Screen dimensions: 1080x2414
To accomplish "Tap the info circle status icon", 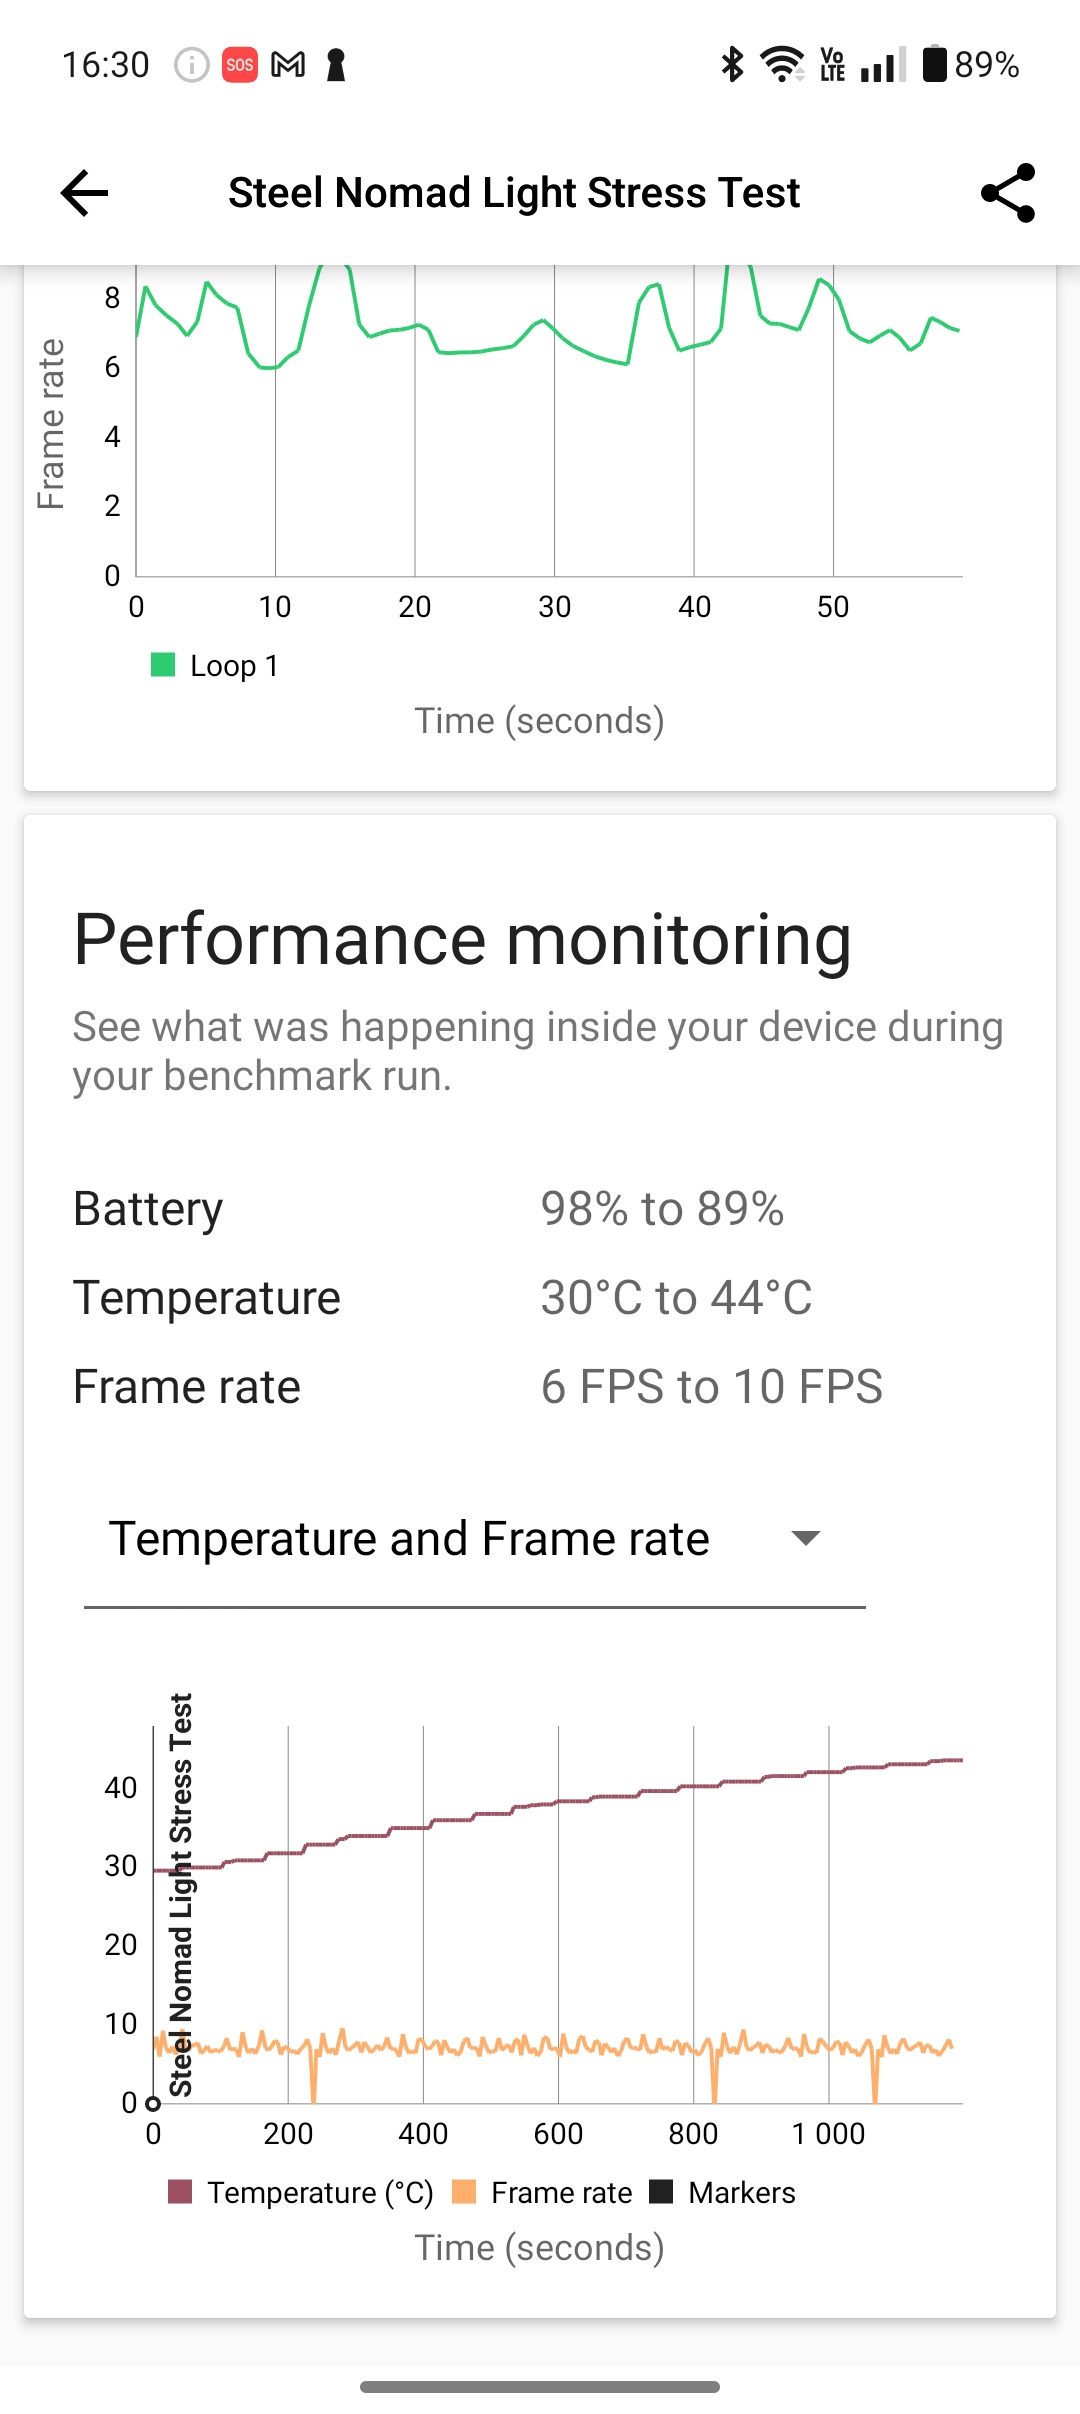I will pyautogui.click(x=191, y=65).
